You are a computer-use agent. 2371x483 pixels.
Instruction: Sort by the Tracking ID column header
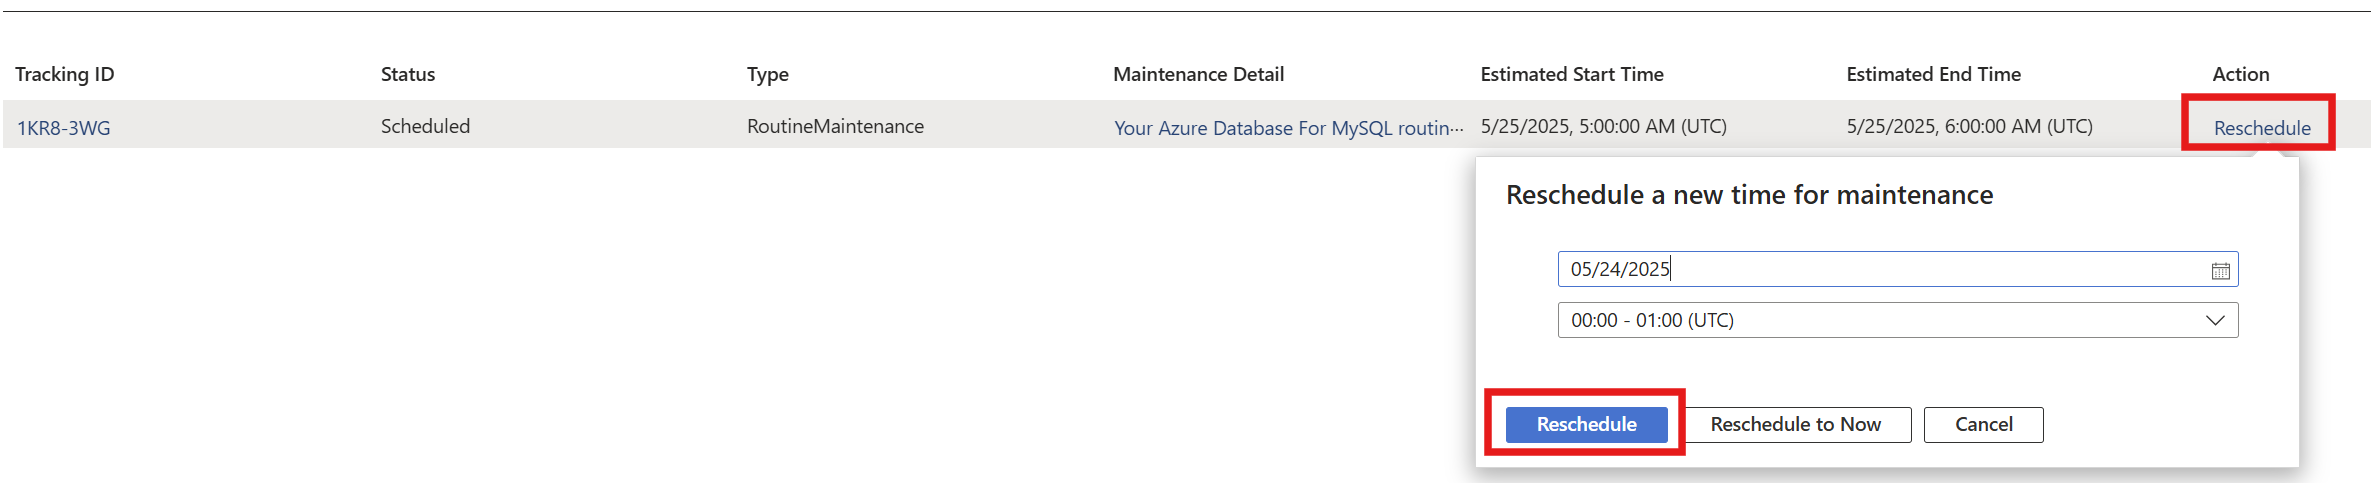[x=65, y=74]
